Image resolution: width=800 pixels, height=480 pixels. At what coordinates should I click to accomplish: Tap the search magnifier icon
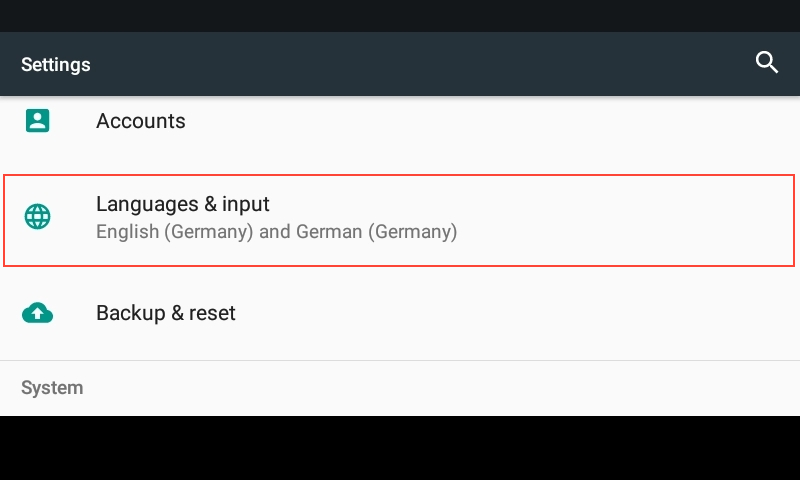(767, 63)
